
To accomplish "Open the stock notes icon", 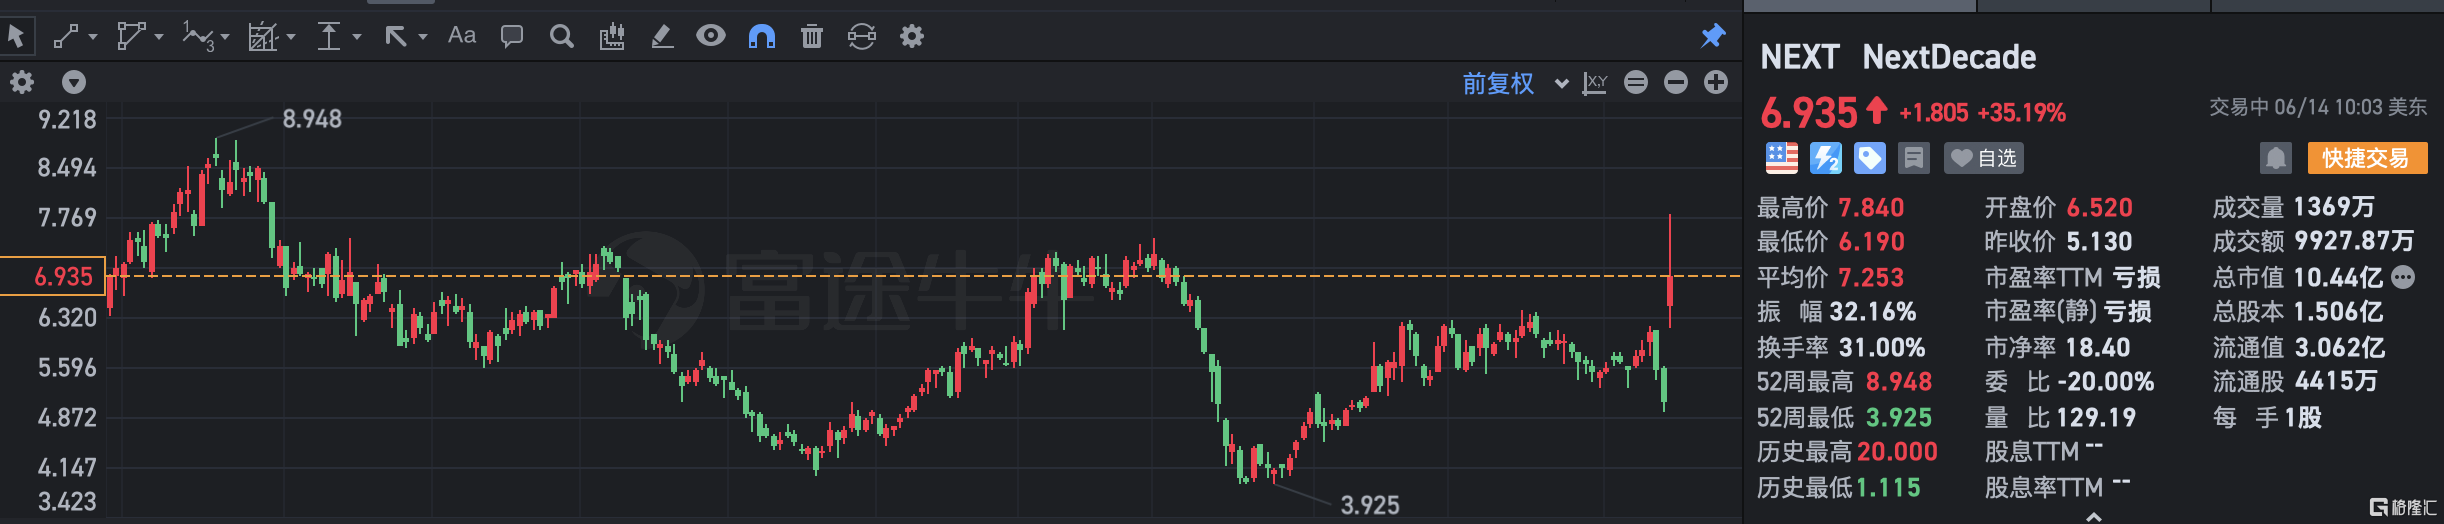I will pos(1913,158).
